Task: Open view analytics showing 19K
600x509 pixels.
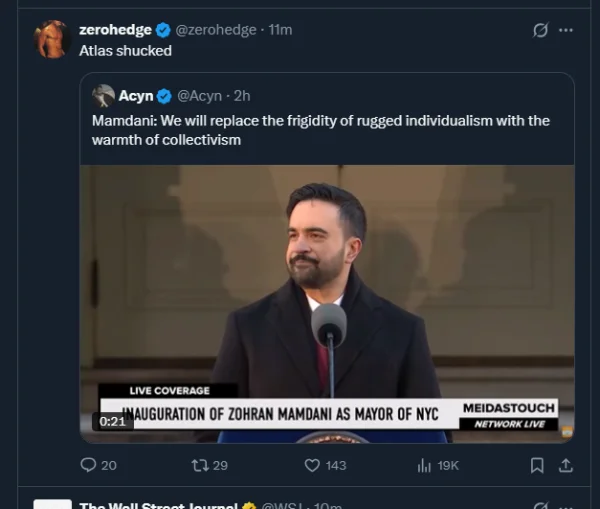Action: (x=423, y=465)
